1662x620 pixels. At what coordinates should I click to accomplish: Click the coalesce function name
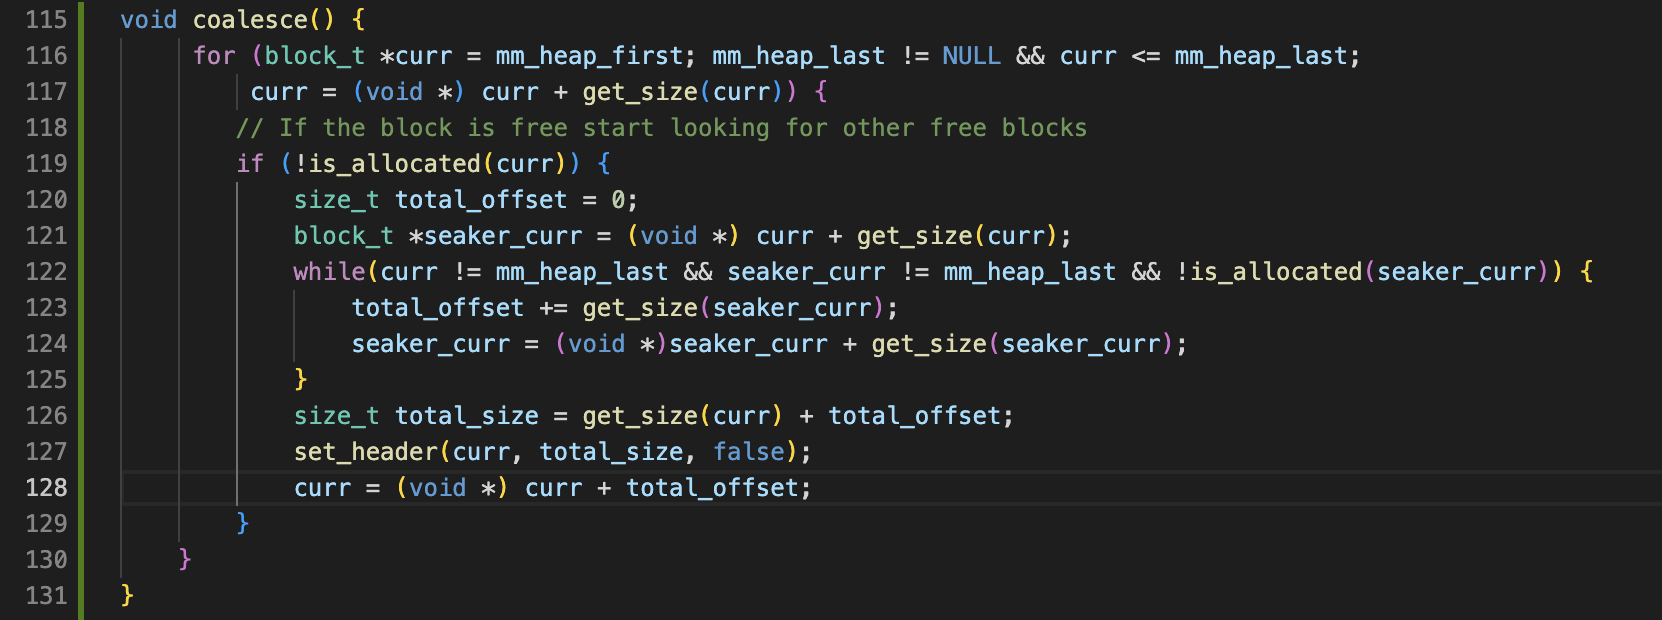tap(250, 20)
